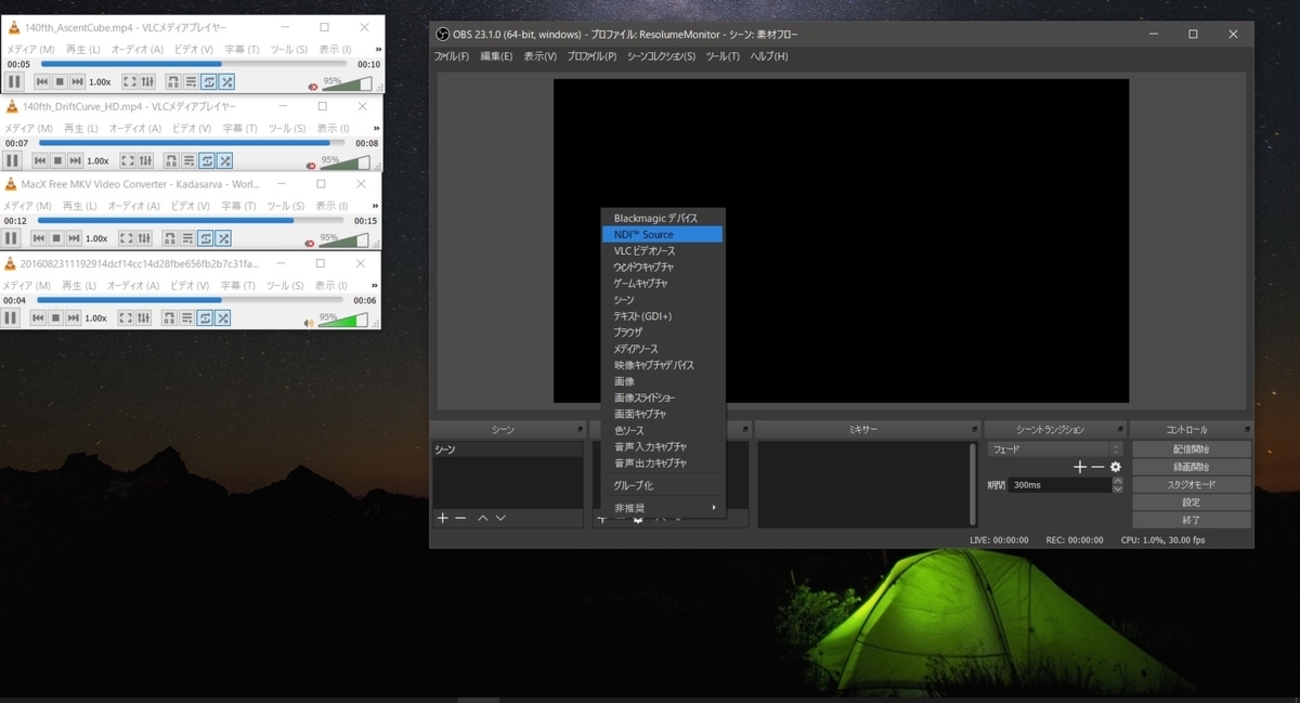1300x703 pixels.
Task: Toggle fullscreen in the AscentCube VLC window
Action: coord(130,82)
